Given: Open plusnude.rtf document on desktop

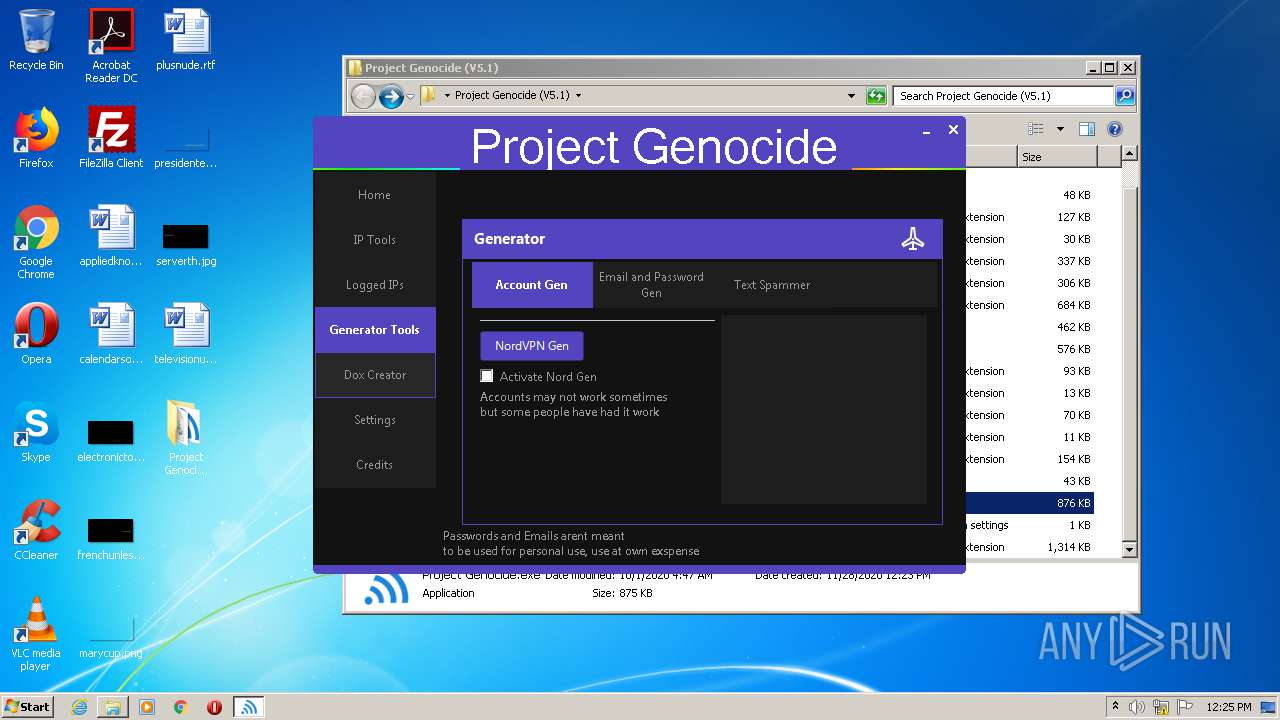Looking at the screenshot, I should 186,40.
